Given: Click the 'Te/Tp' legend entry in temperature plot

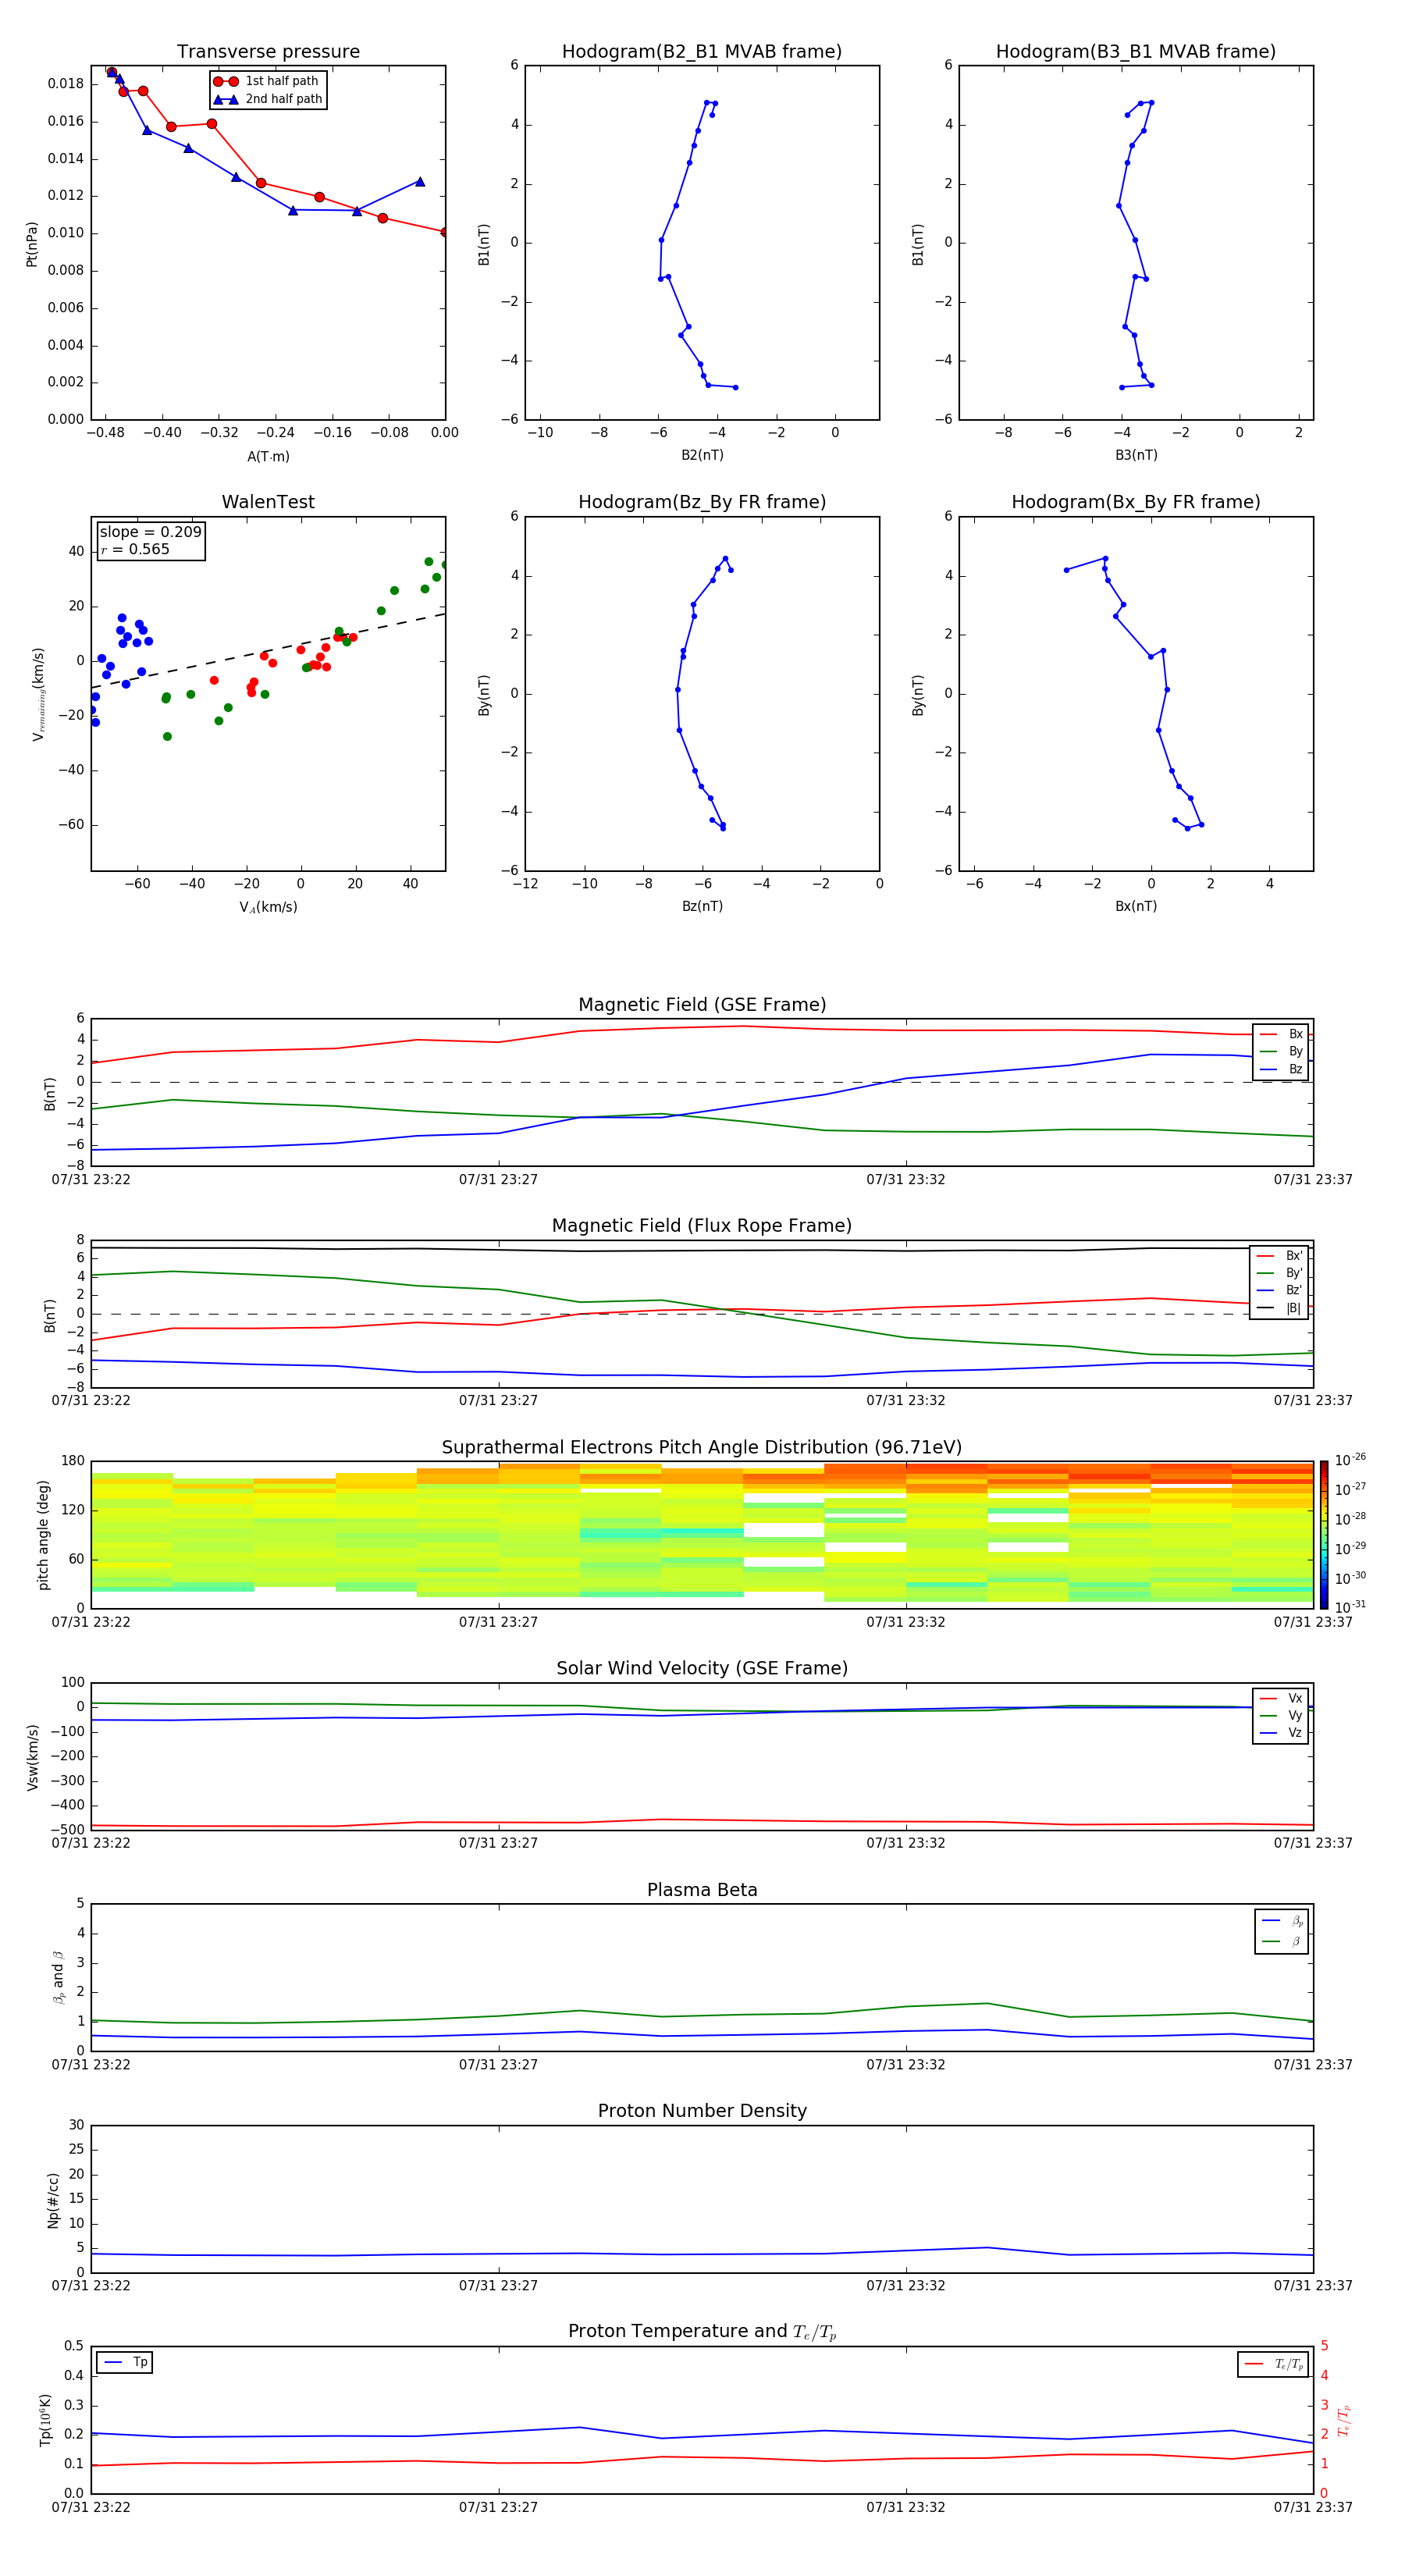Looking at the screenshot, I should 1288,2364.
